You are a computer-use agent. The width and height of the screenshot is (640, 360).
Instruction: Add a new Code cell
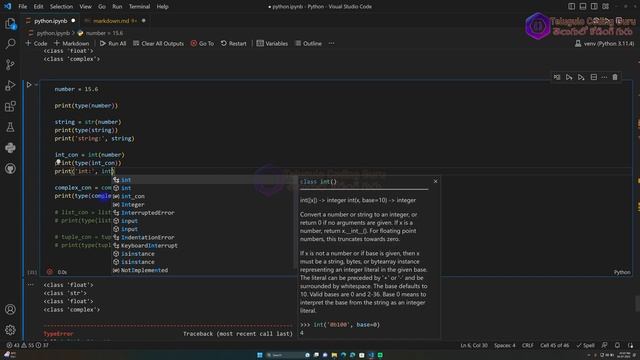click(x=36, y=43)
